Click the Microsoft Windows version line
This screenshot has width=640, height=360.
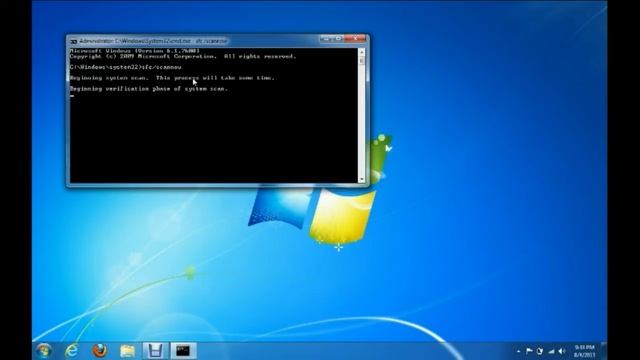(x=135, y=51)
